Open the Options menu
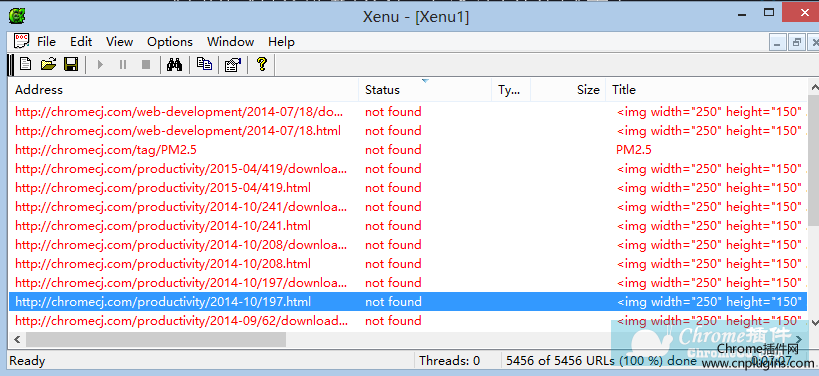Screen dimensions: 819x376 click(x=170, y=42)
